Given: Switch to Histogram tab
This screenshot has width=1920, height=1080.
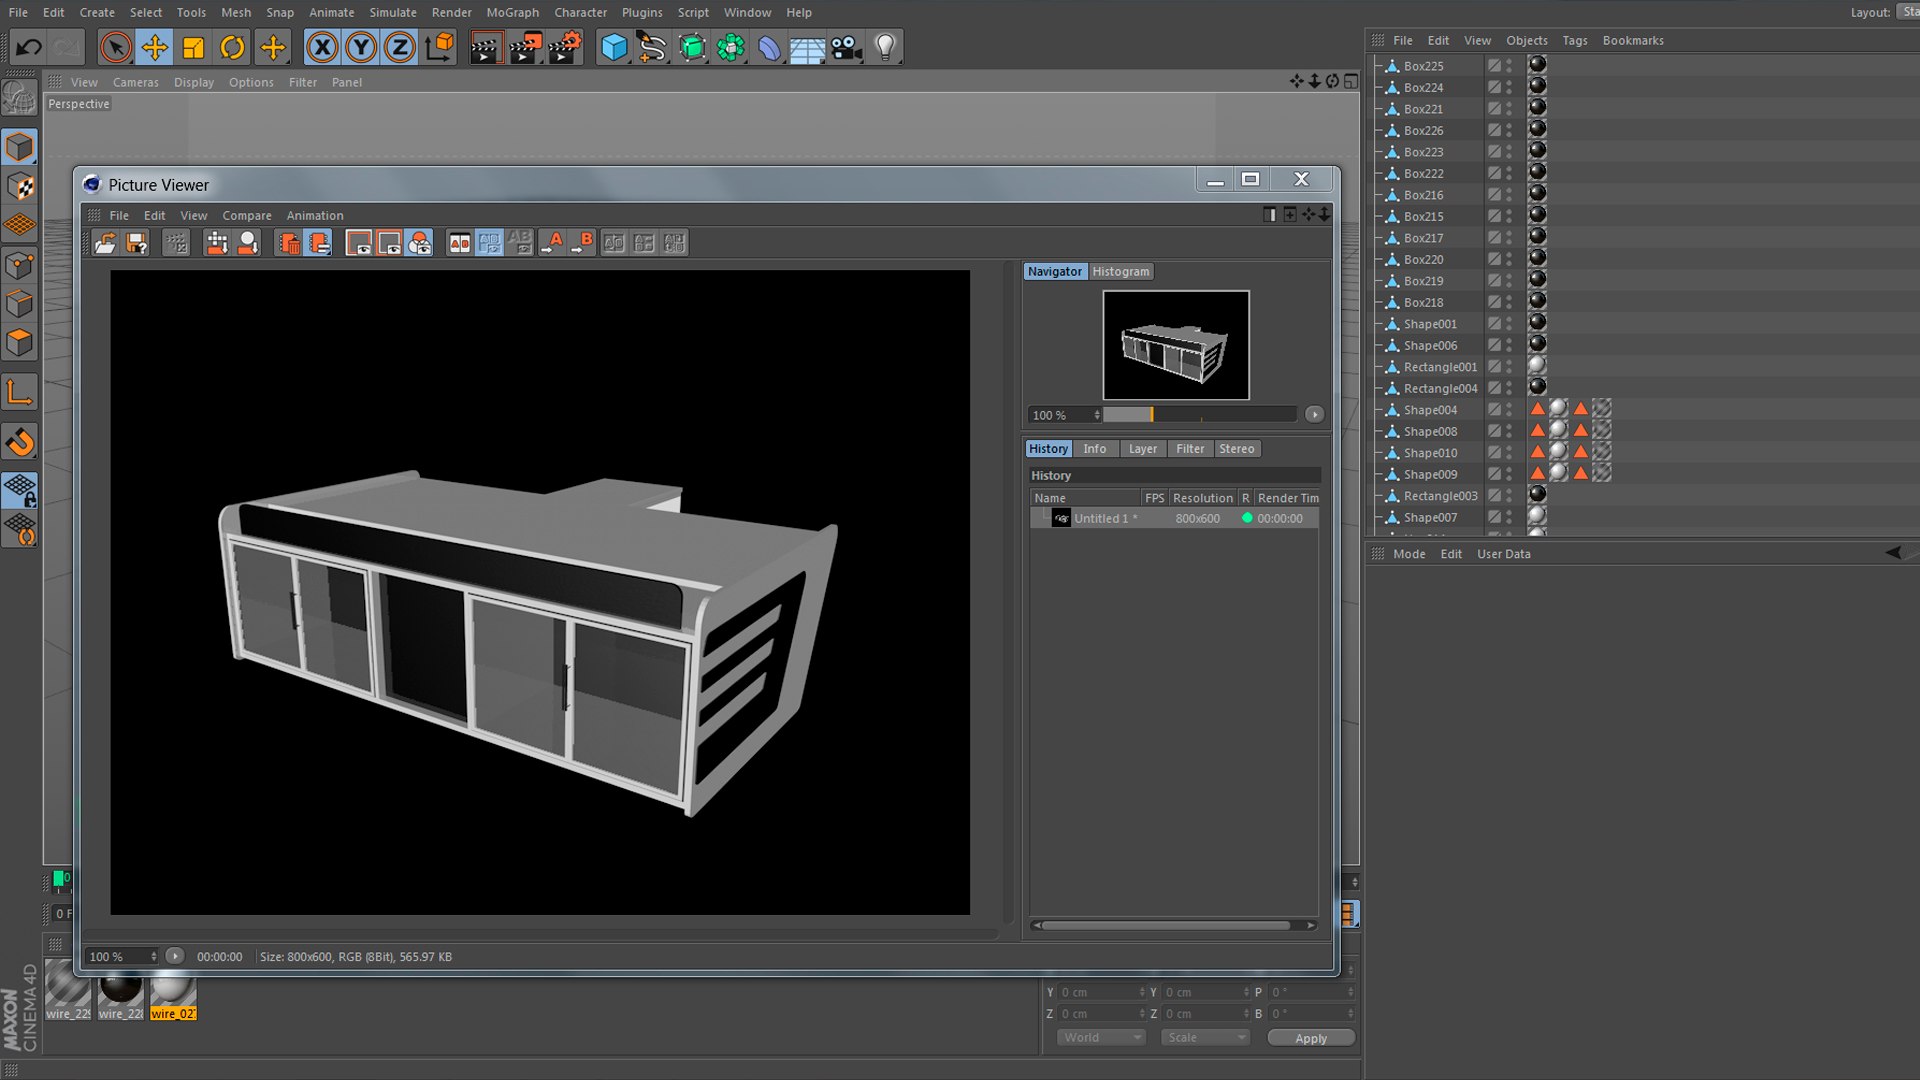Looking at the screenshot, I should coord(1121,272).
